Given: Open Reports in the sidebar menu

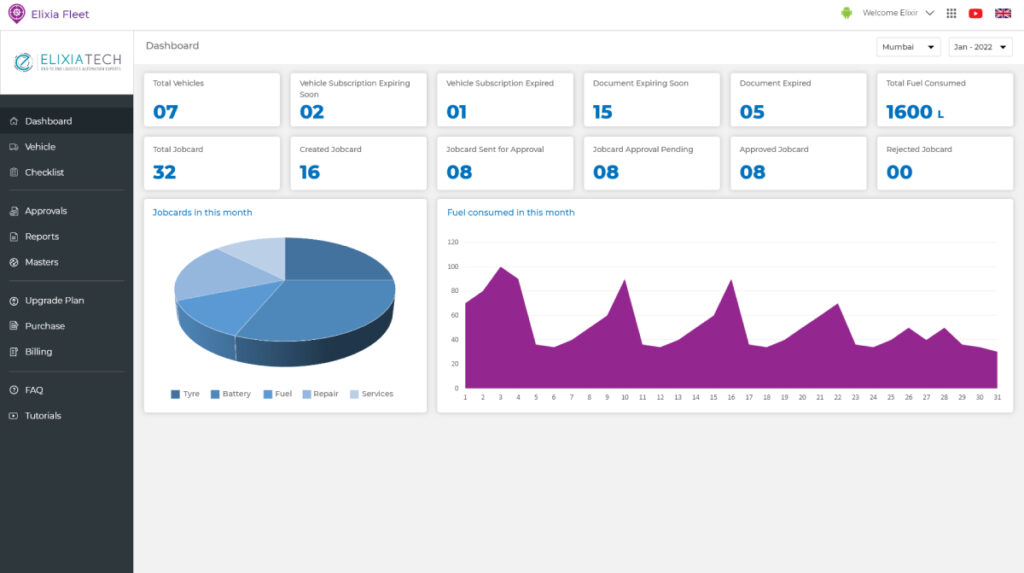Looking at the screenshot, I should coord(42,237).
